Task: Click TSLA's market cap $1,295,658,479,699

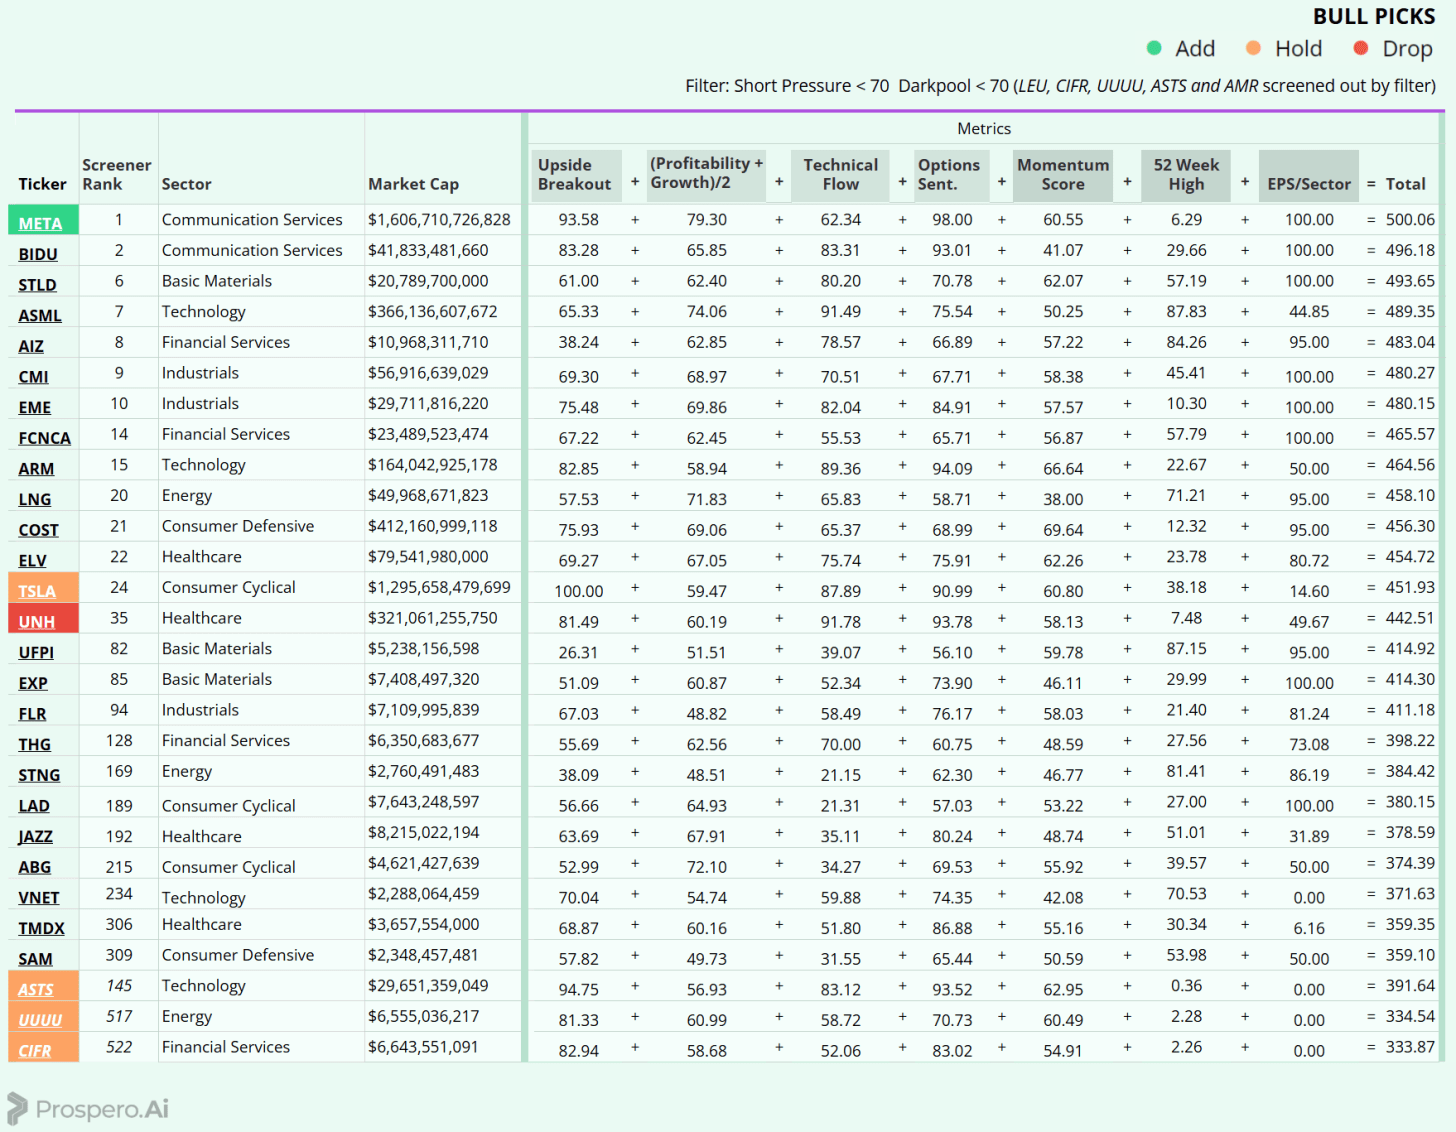Action: coord(439,587)
